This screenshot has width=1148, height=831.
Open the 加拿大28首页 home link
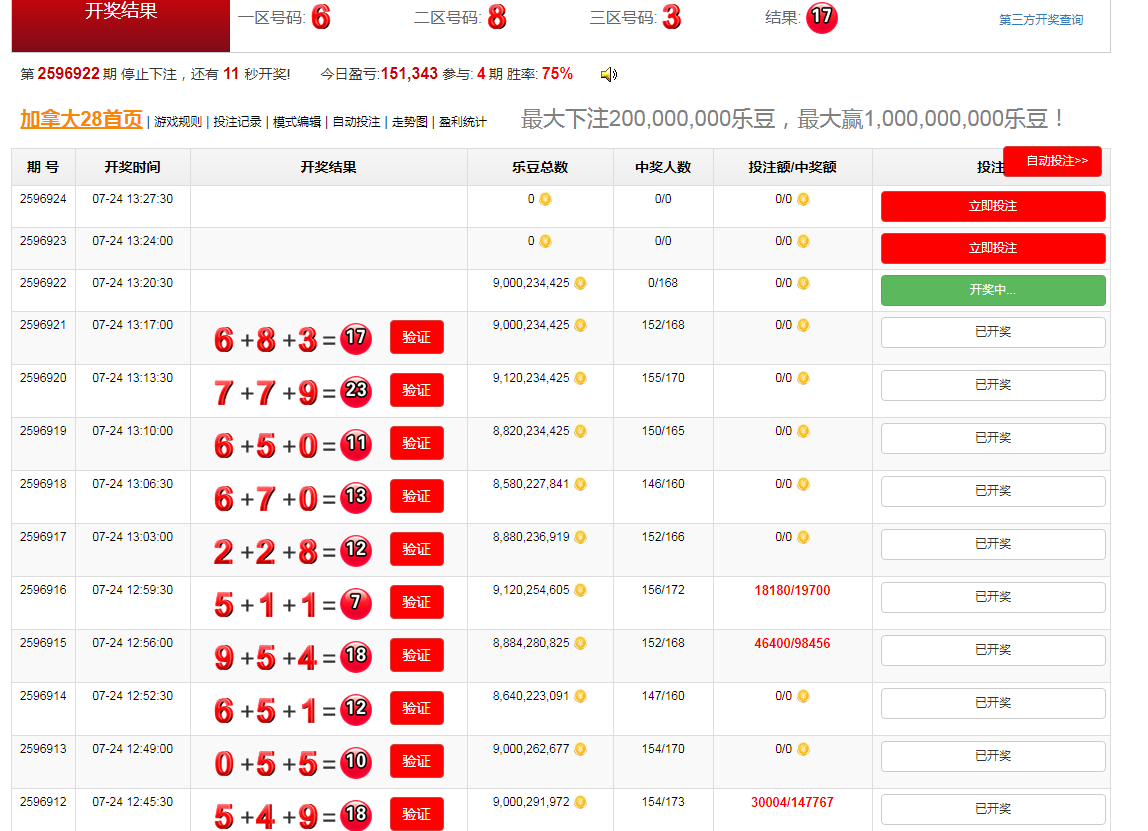[x=81, y=119]
